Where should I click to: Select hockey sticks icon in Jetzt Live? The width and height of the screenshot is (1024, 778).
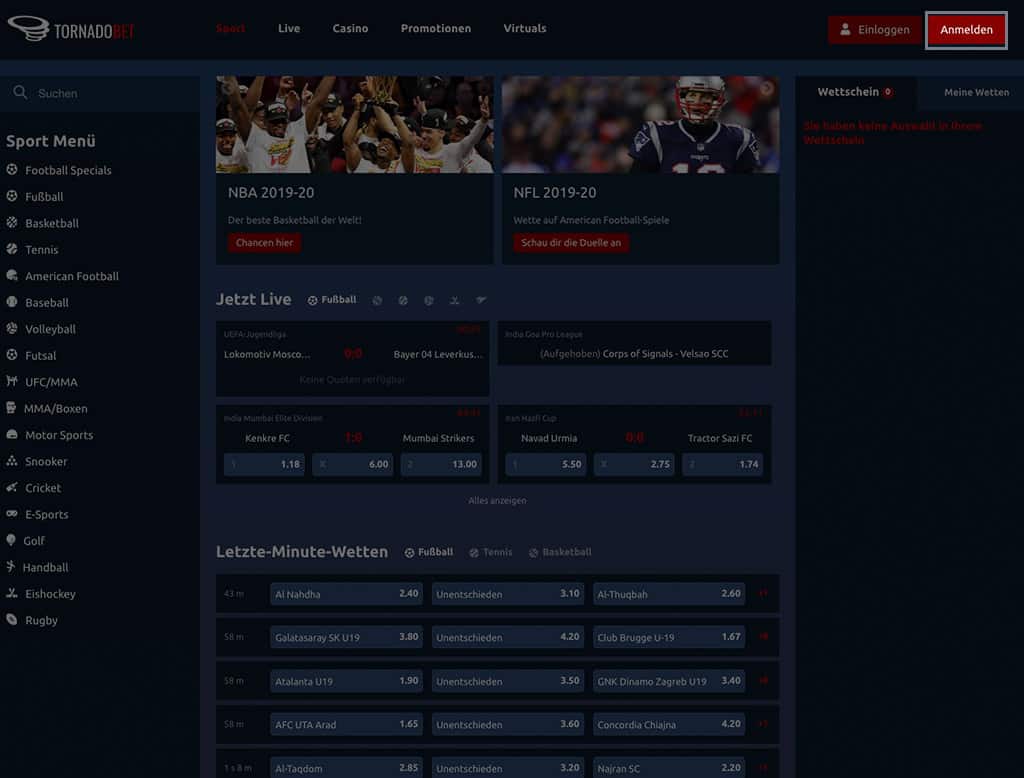[455, 300]
